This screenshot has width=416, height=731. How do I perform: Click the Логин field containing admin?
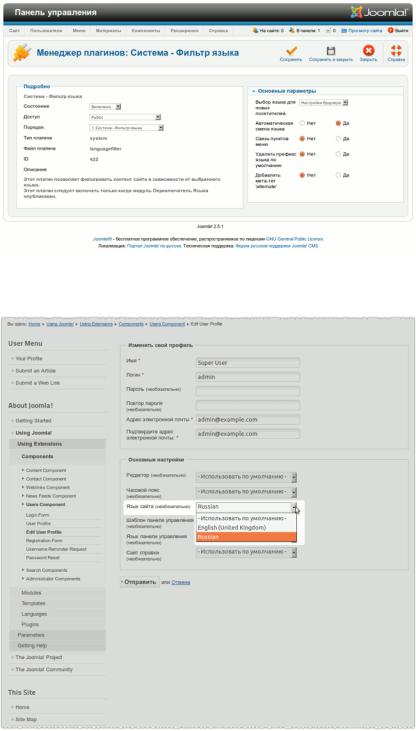point(248,376)
